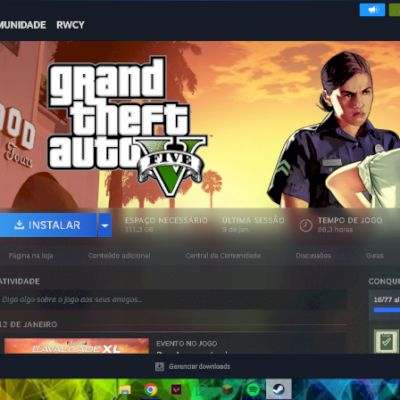Viewport: 400px width, 400px height.
Task: Click the TEMPO DE JOGO label
Action: tap(350, 220)
